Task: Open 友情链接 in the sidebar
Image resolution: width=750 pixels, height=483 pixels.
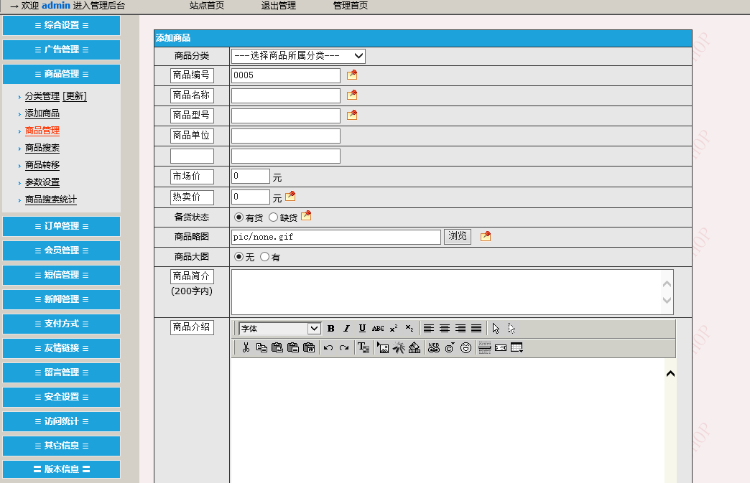Action: tap(61, 348)
